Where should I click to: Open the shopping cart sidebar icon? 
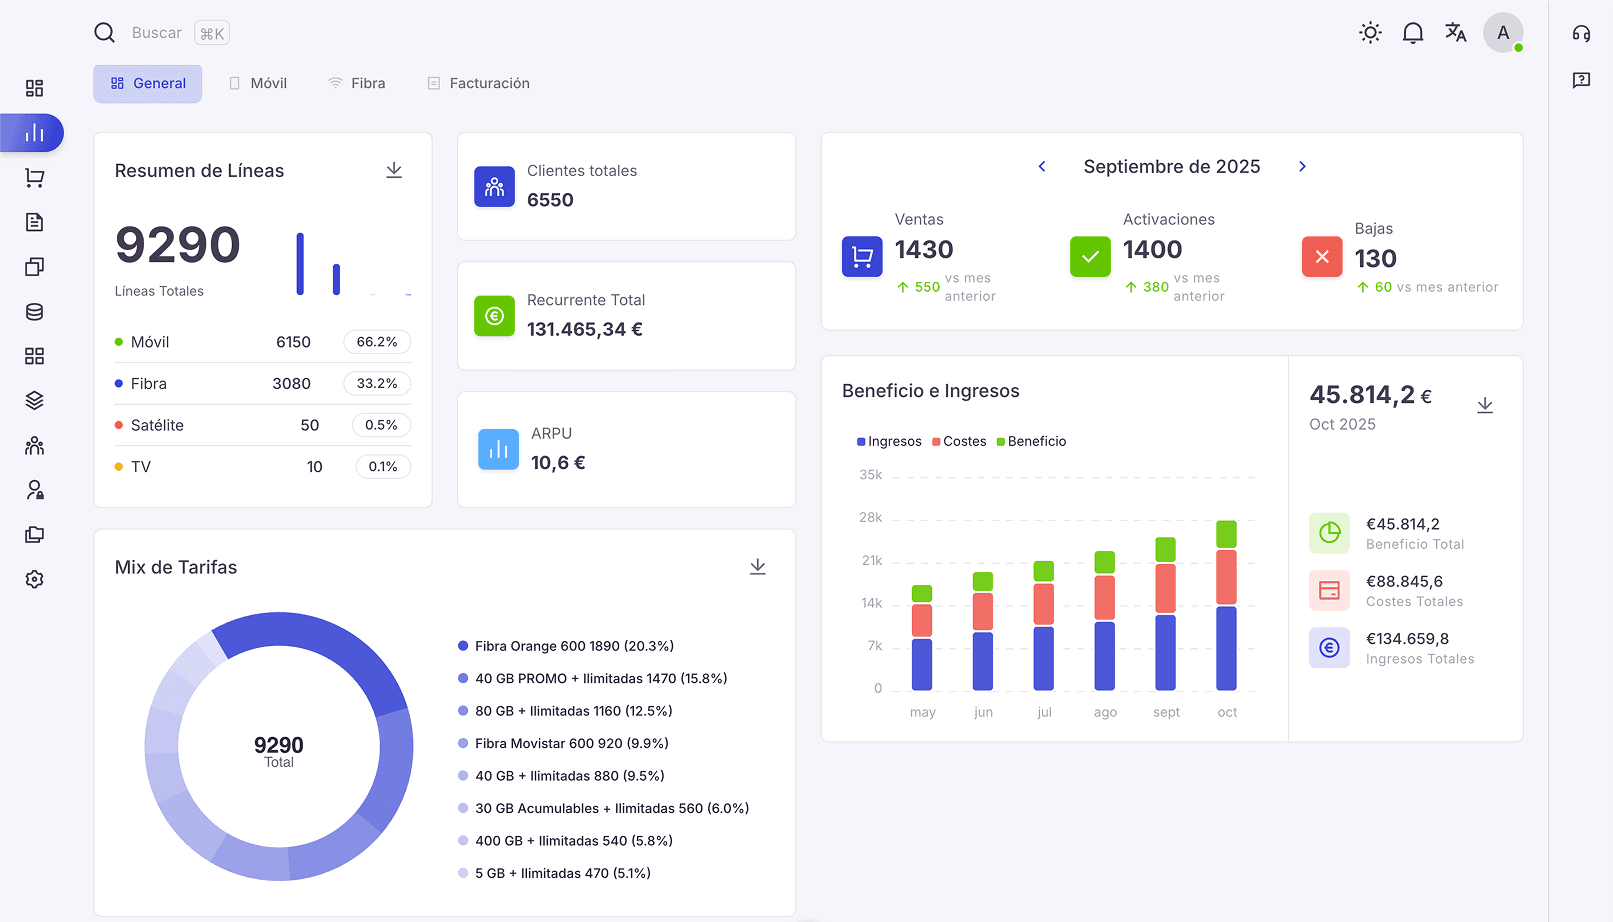point(35,178)
